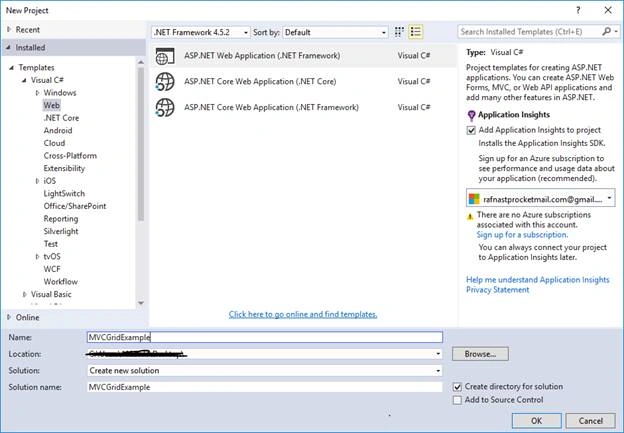Select the Web template category
Viewport: 624px width, 433px height.
click(x=52, y=105)
